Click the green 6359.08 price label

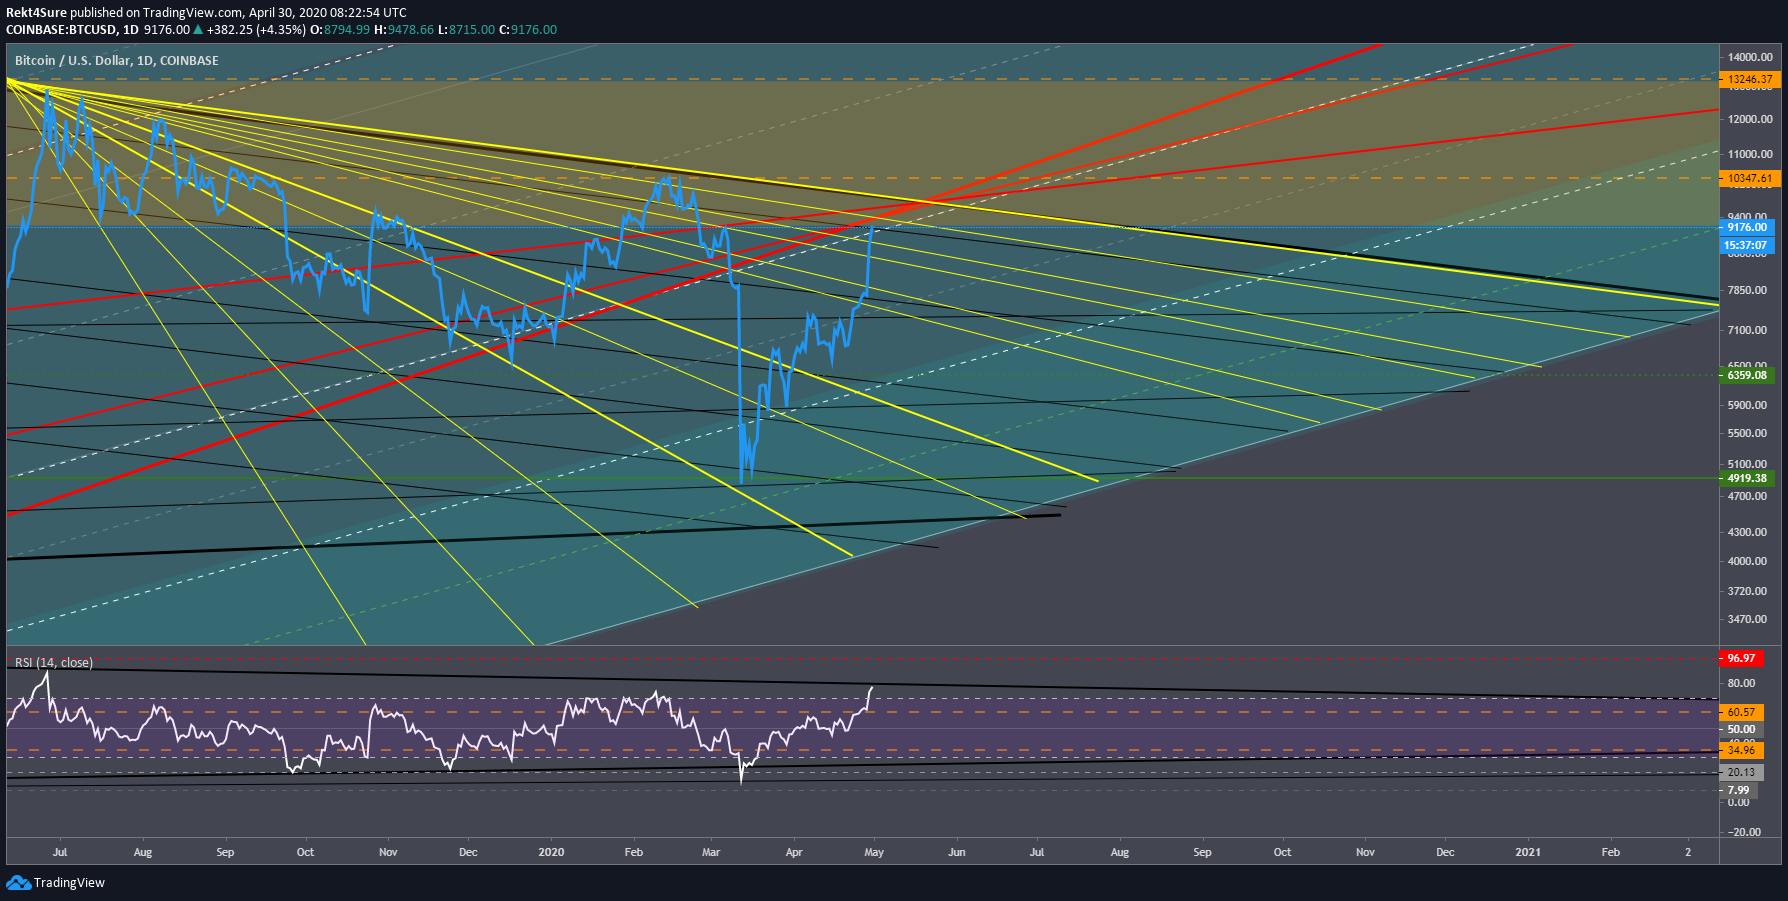click(x=1747, y=375)
